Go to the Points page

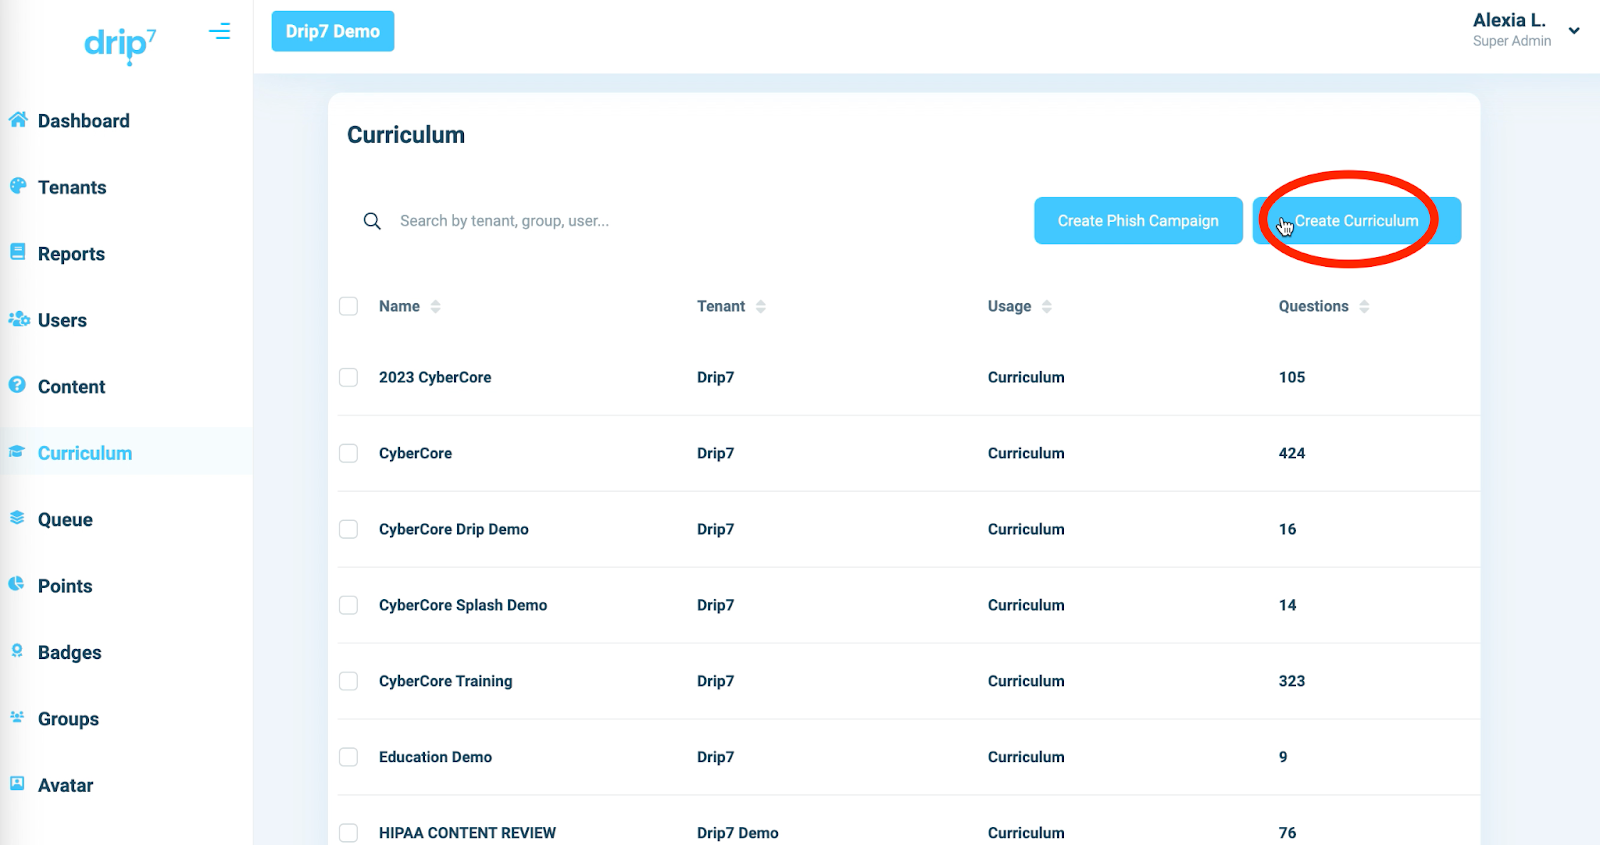coord(65,586)
